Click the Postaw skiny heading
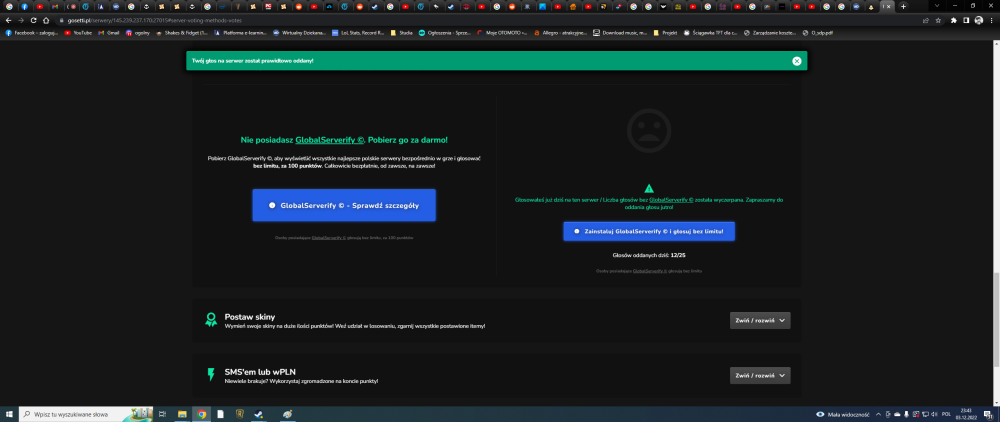1000x422 pixels. pos(249,317)
